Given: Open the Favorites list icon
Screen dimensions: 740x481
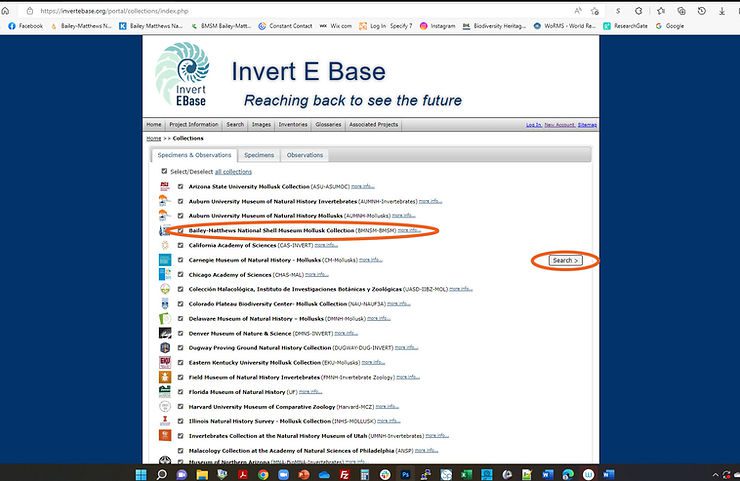Looking at the screenshot, I should [x=661, y=10].
